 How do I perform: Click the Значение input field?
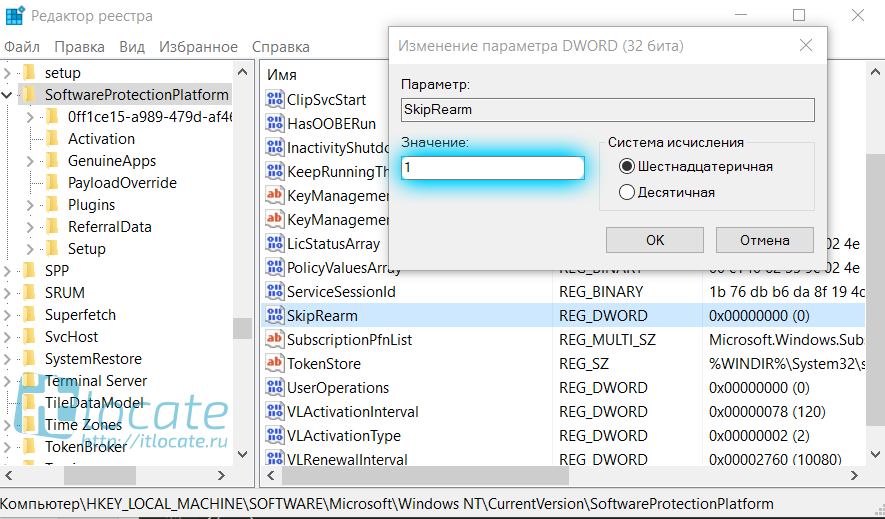click(492, 168)
